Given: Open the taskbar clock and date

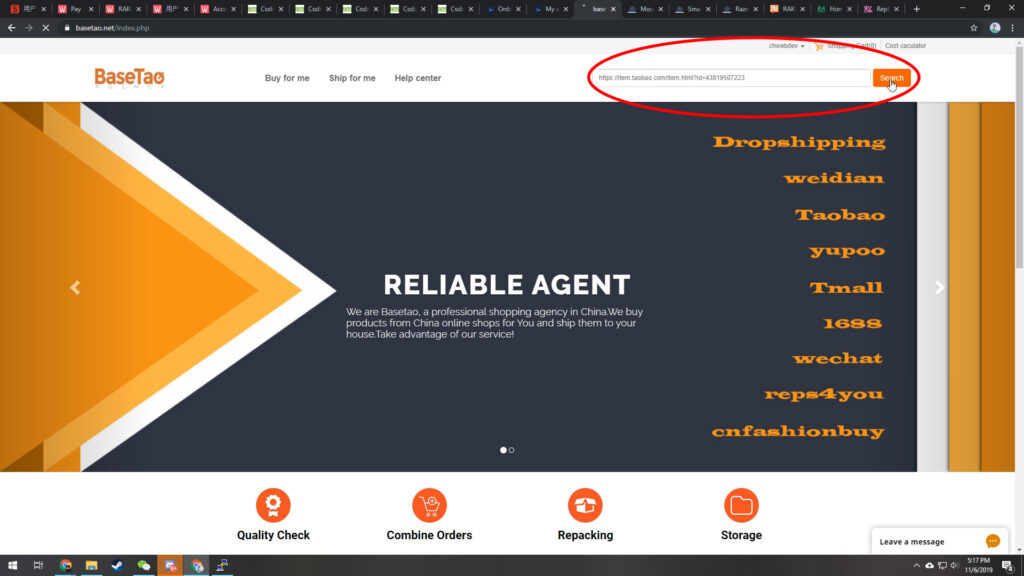Looking at the screenshot, I should [978, 566].
